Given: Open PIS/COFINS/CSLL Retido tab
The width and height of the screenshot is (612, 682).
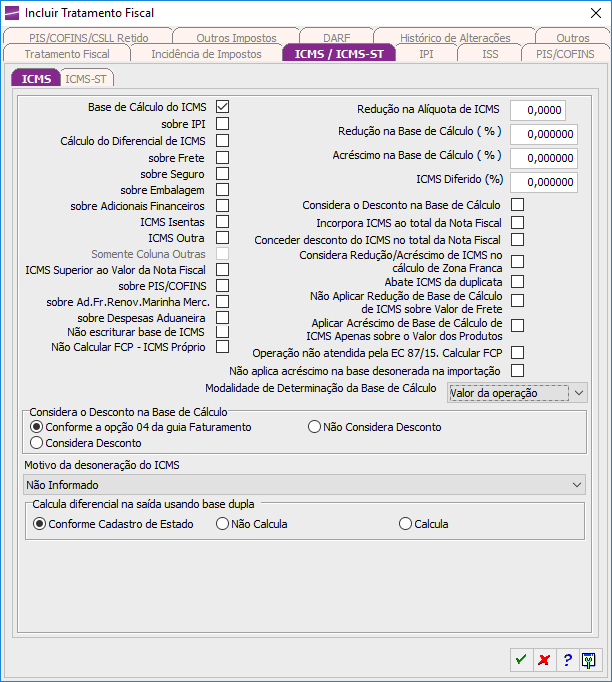Looking at the screenshot, I should tap(88, 37).
